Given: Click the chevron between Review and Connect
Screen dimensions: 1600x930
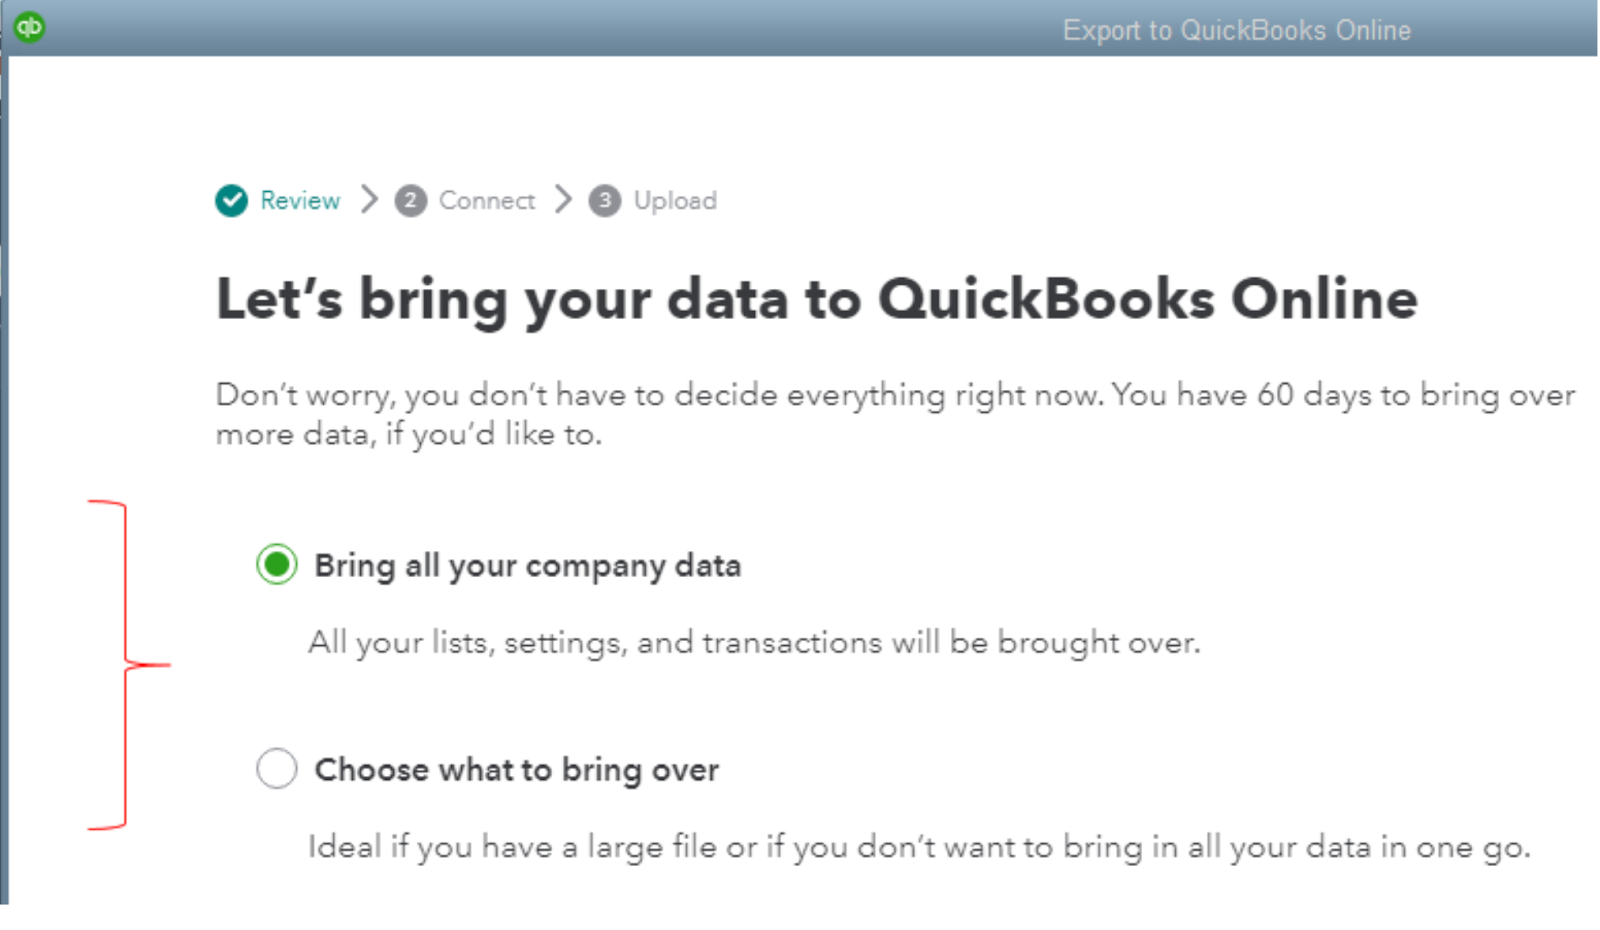Looking at the screenshot, I should point(367,200).
